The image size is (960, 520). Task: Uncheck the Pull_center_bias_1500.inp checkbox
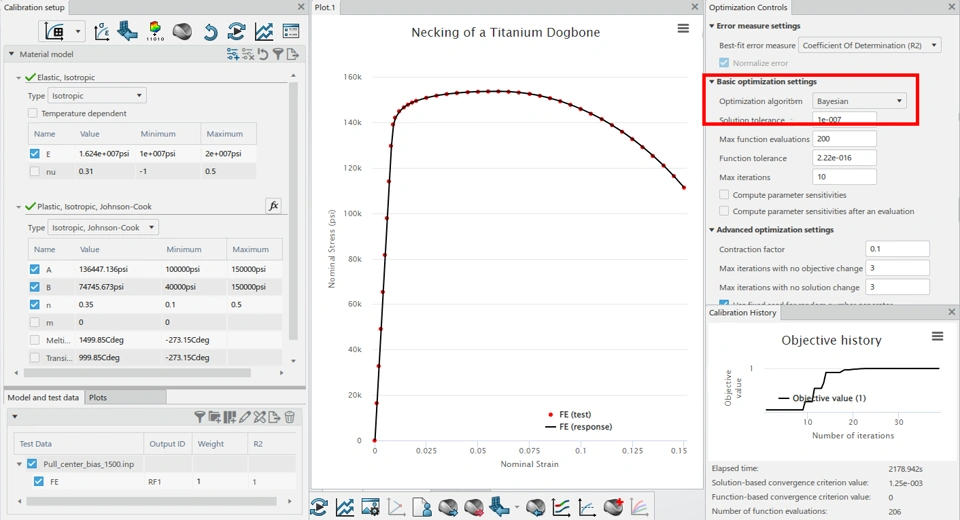[x=32, y=464]
